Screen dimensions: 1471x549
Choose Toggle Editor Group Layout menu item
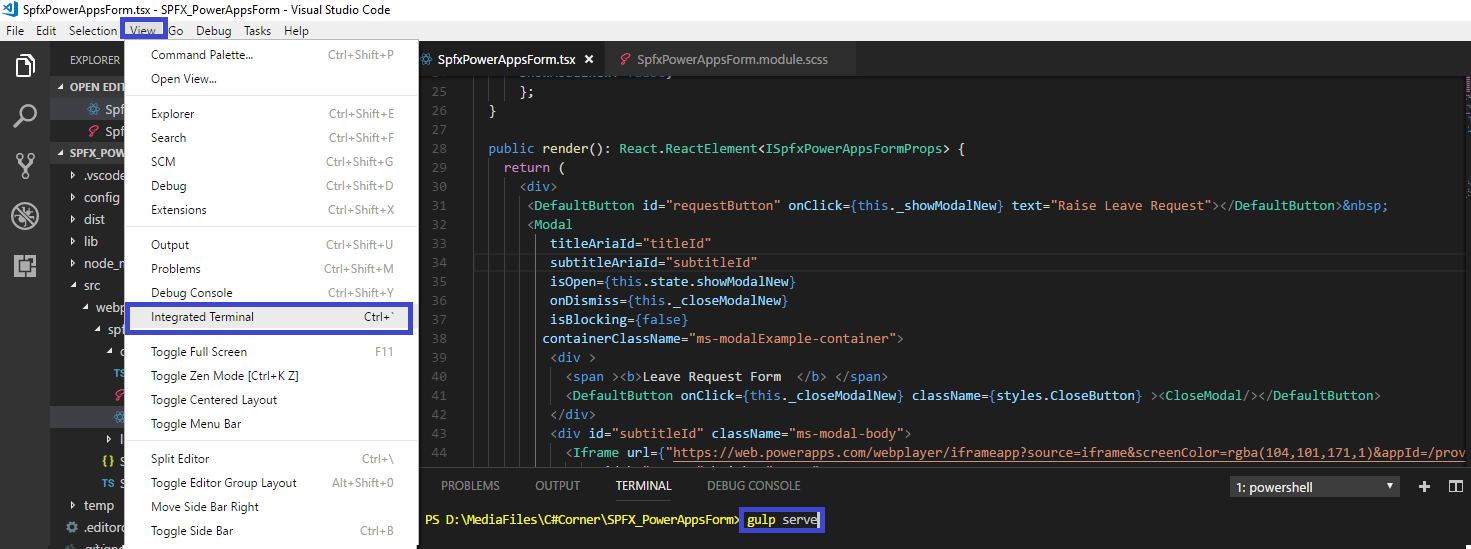tap(271, 483)
